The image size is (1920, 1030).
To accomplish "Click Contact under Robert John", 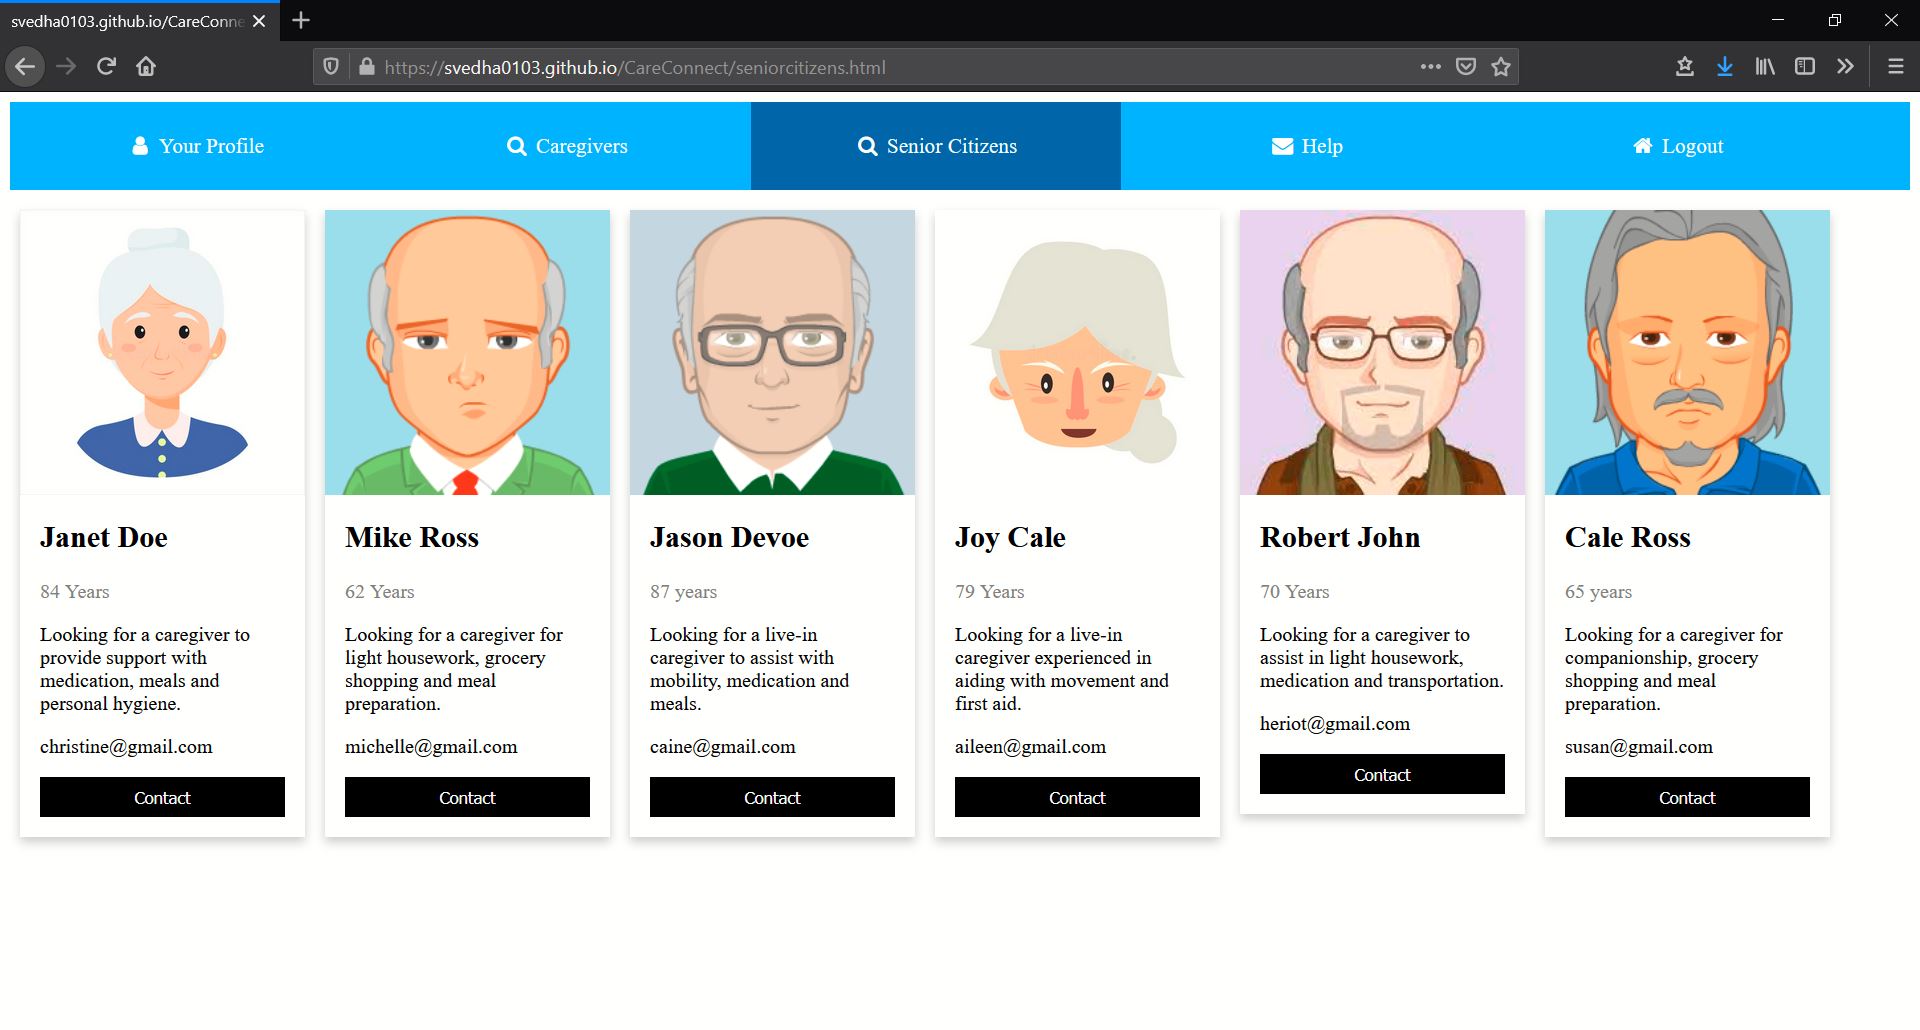I will point(1381,773).
